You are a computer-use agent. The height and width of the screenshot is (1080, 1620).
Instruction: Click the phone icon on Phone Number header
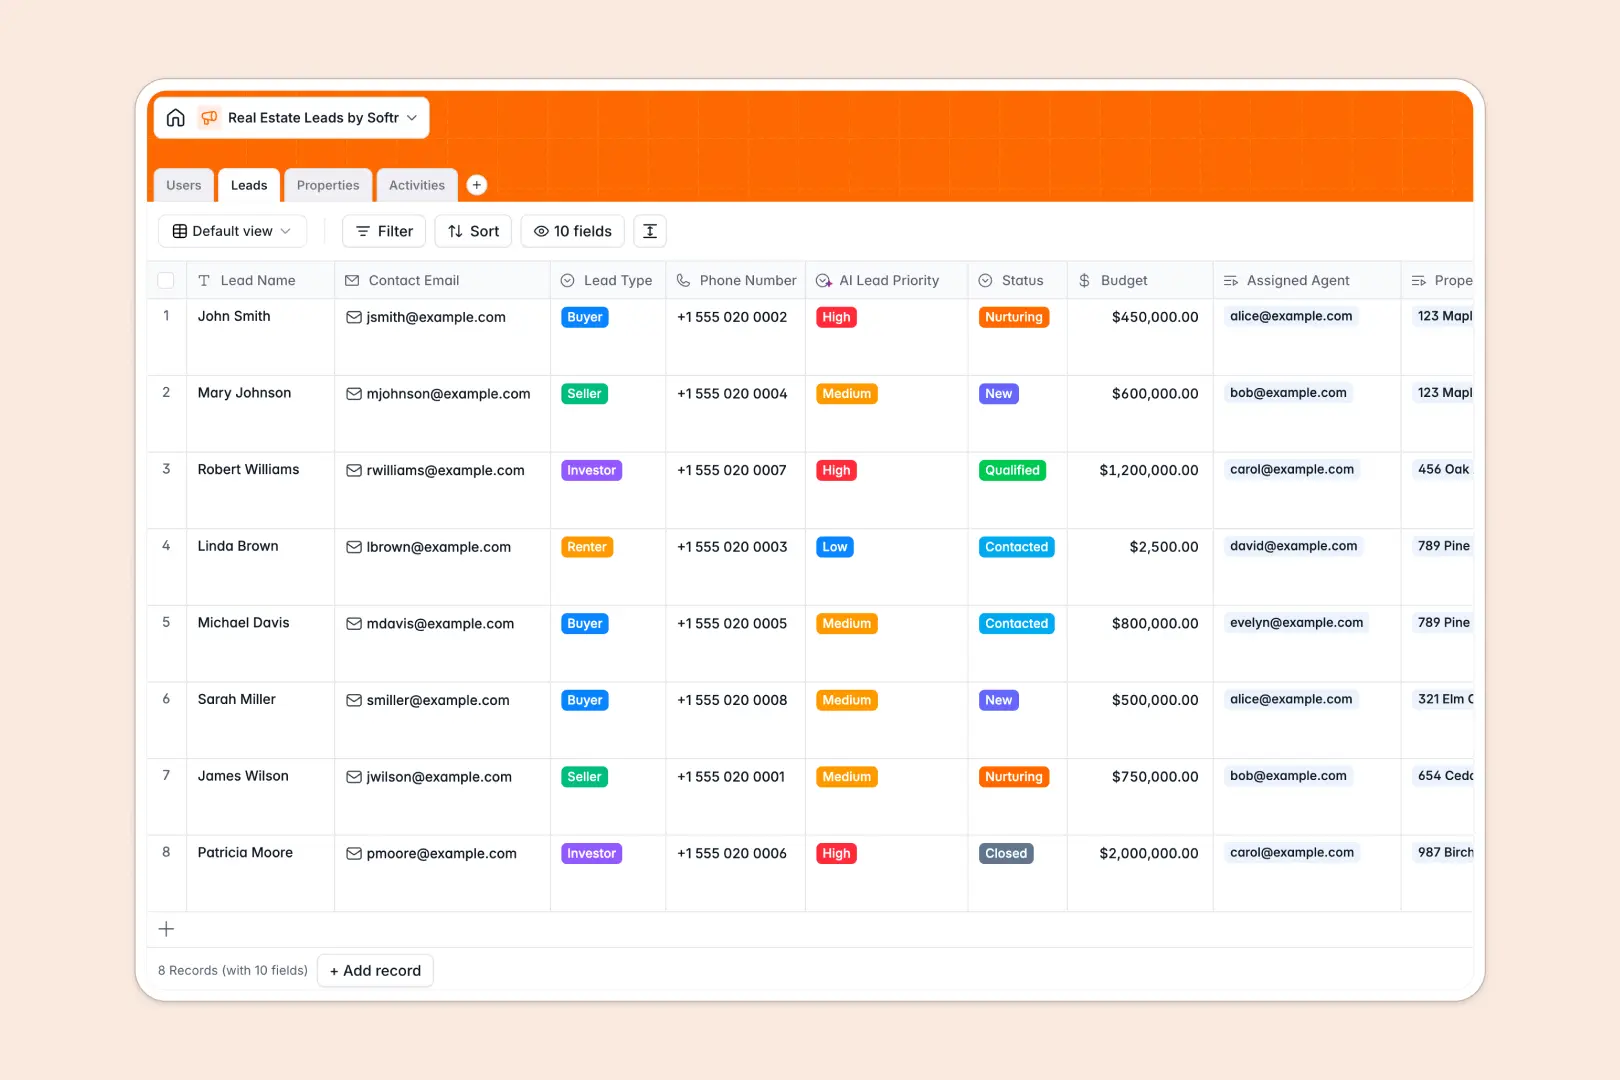682,280
